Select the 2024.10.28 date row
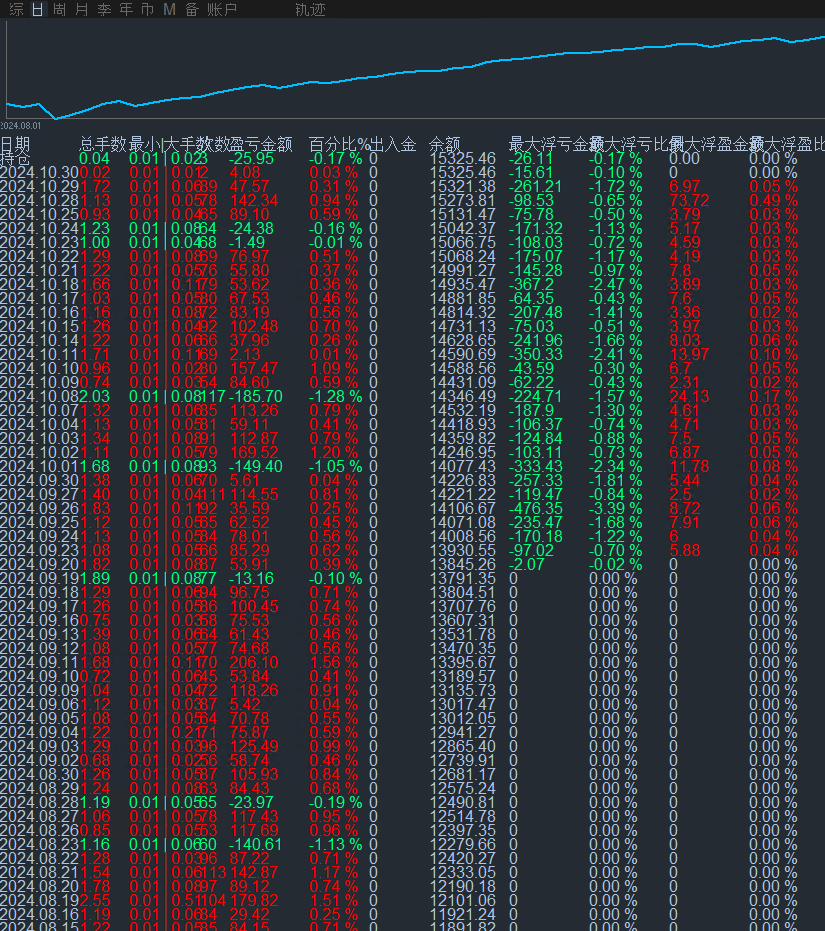Image resolution: width=825 pixels, height=931 pixels. pyautogui.click(x=412, y=201)
